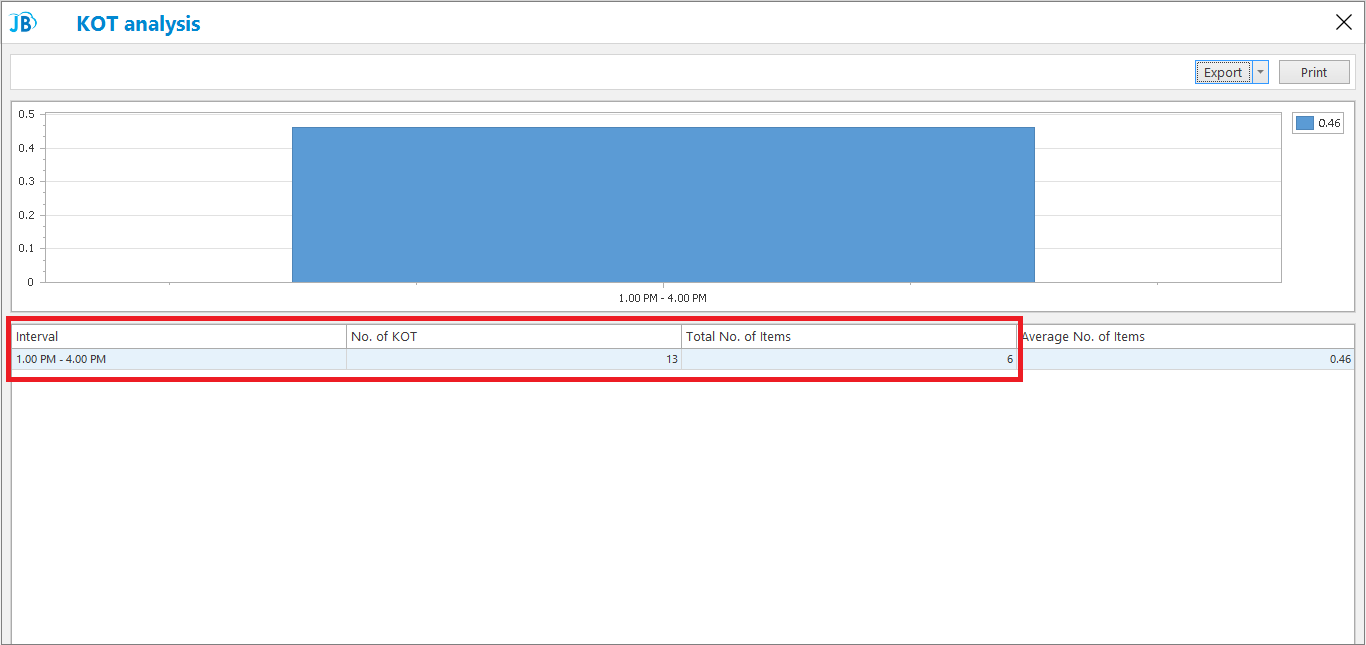Sort by Total No. of Items header
1366x645 pixels.
point(849,336)
